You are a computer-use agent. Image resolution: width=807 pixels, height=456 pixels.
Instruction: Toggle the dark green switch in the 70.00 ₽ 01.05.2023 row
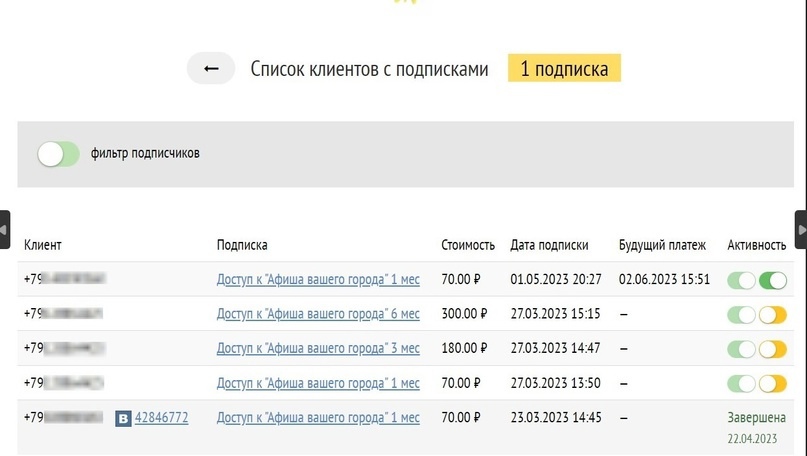click(x=772, y=281)
